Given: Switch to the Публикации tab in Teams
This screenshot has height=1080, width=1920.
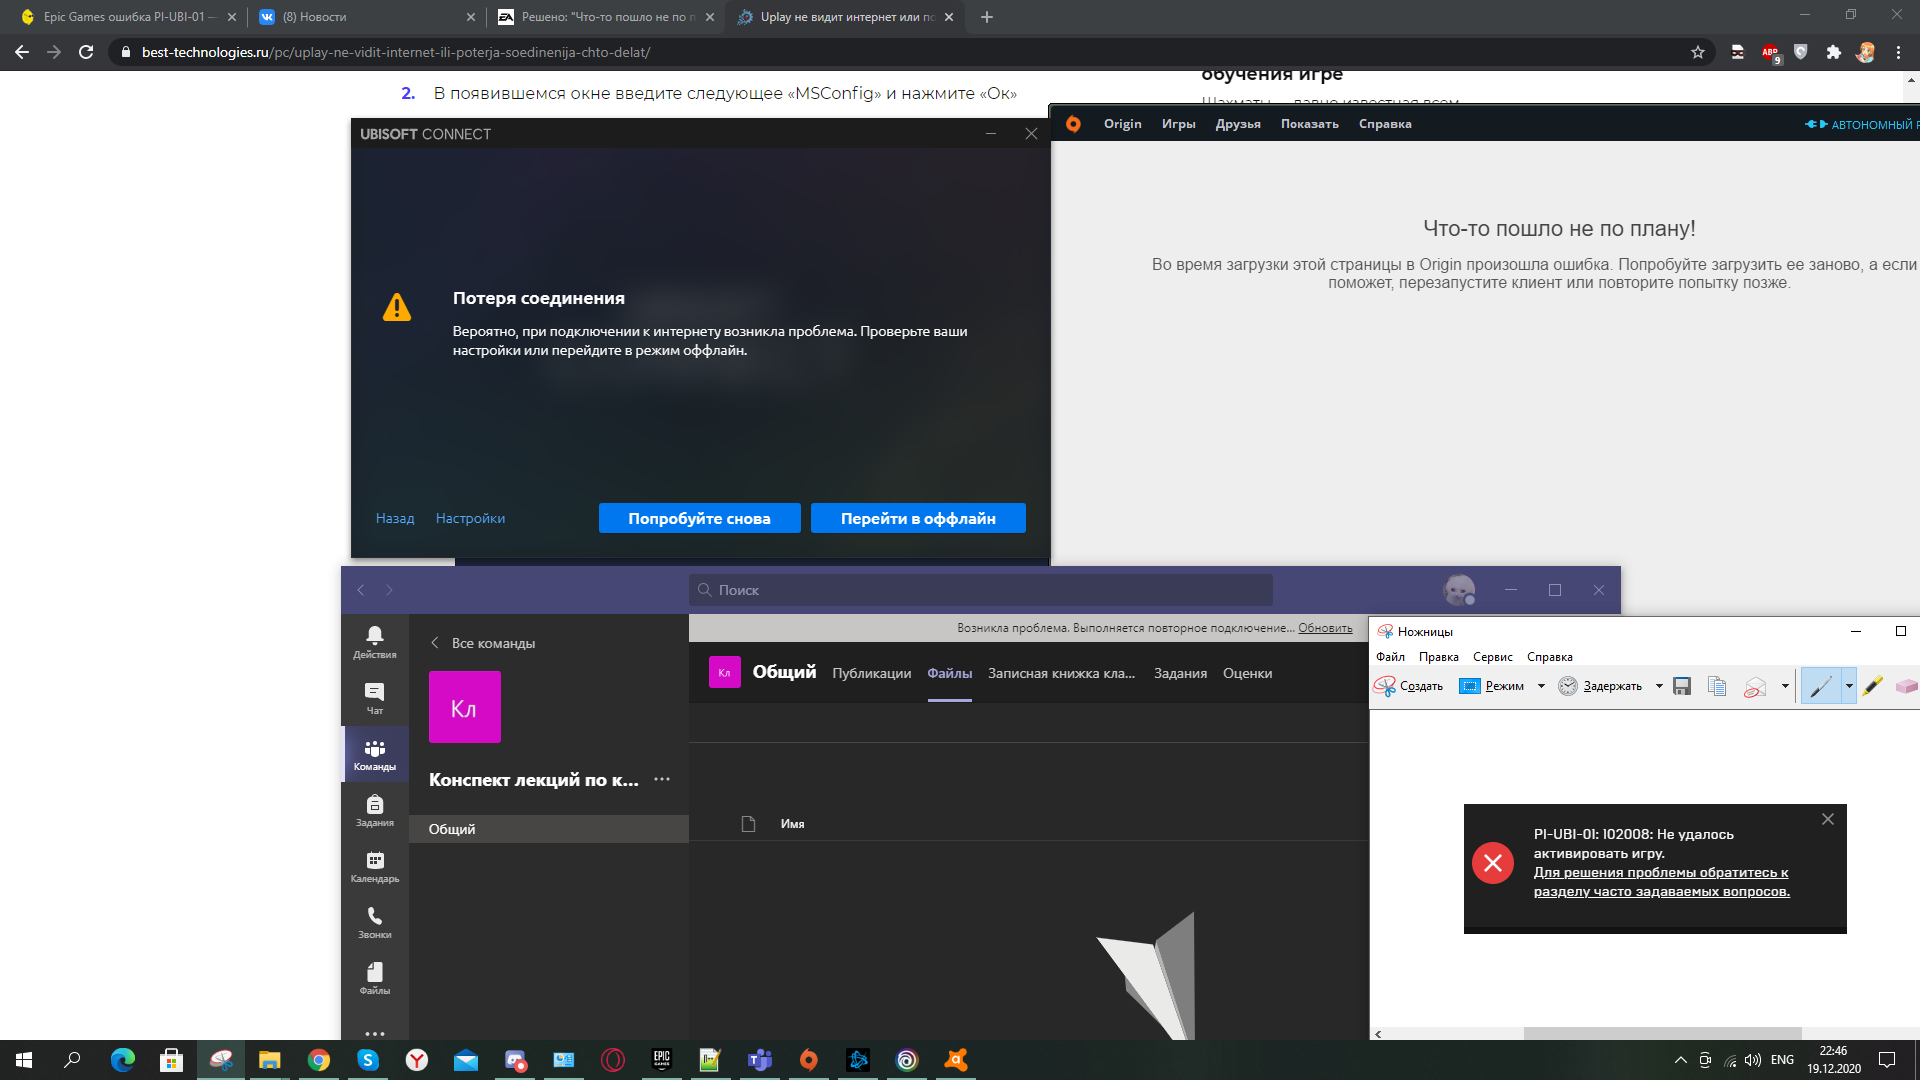Looking at the screenshot, I should pyautogui.click(x=871, y=673).
